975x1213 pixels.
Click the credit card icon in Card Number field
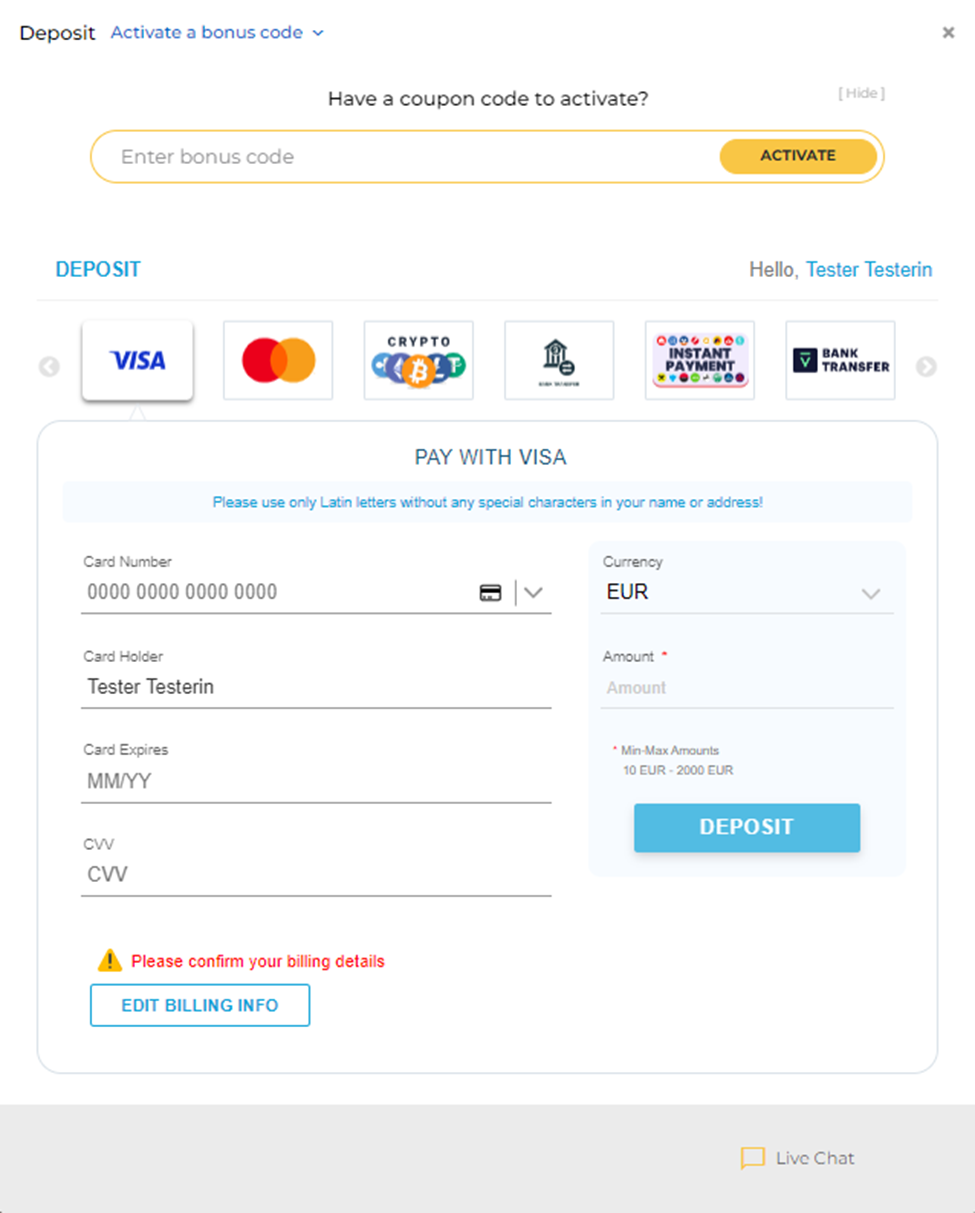point(490,593)
